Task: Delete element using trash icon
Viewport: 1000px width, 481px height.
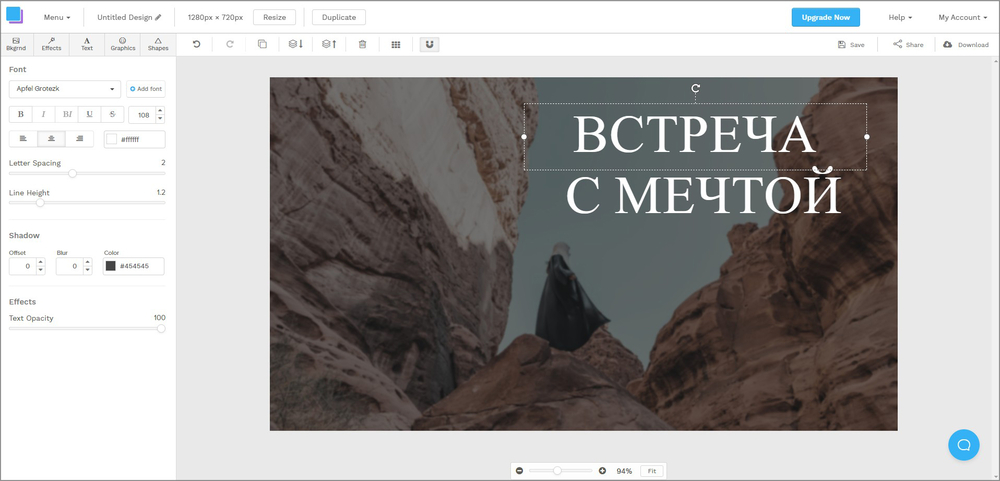Action: (362, 44)
